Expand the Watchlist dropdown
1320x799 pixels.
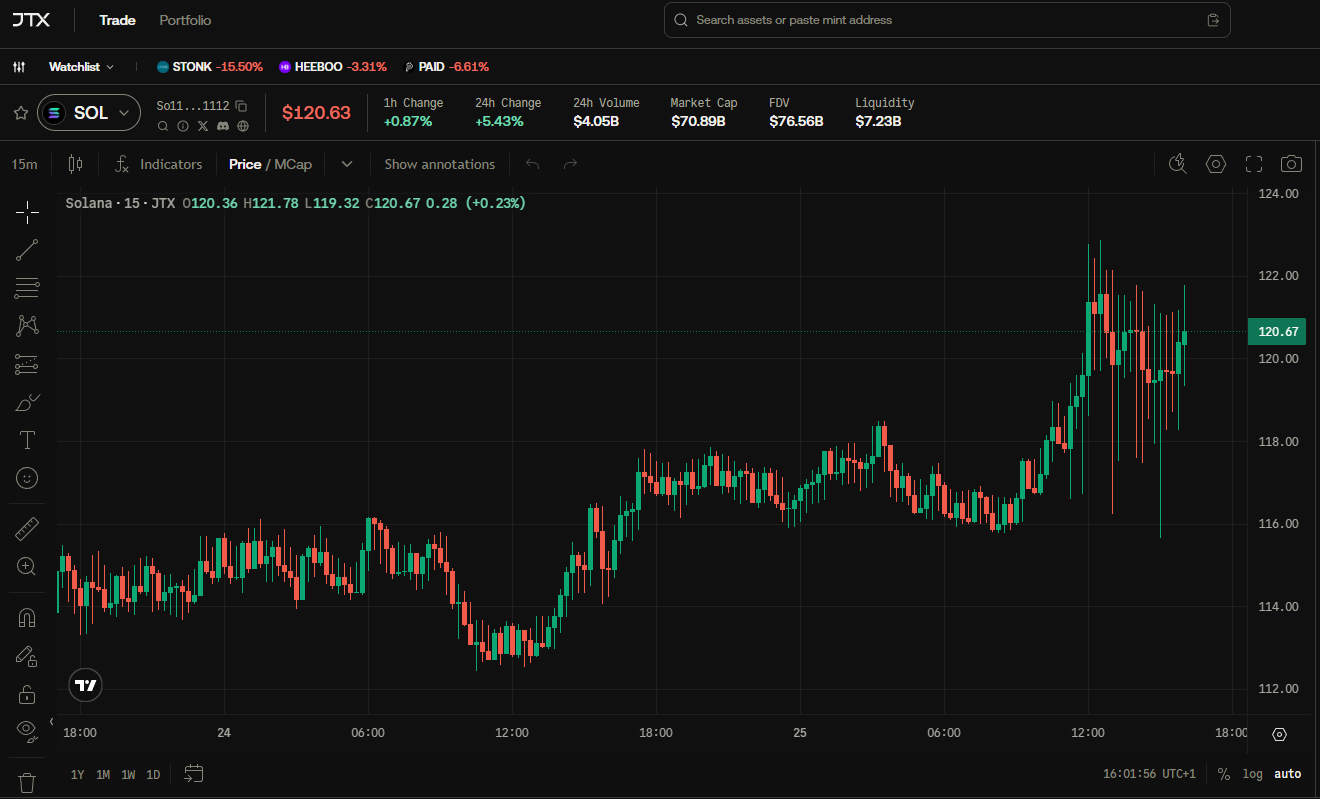coord(81,67)
